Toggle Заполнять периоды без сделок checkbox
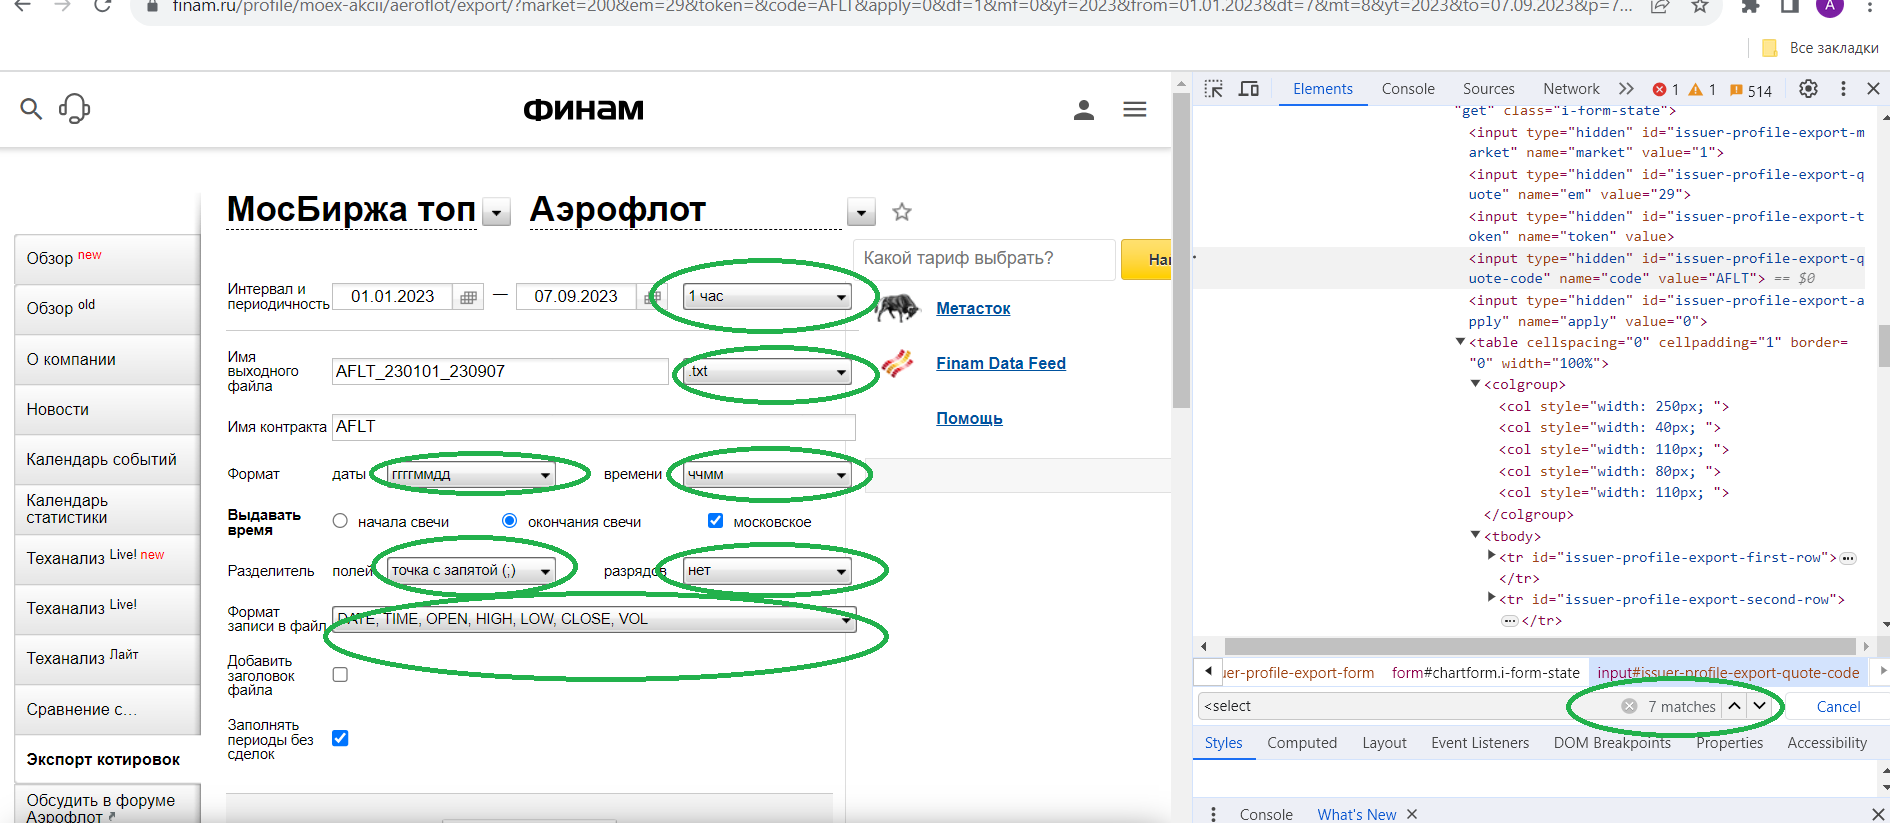Viewport: 1890px width, 823px height. pos(340,738)
